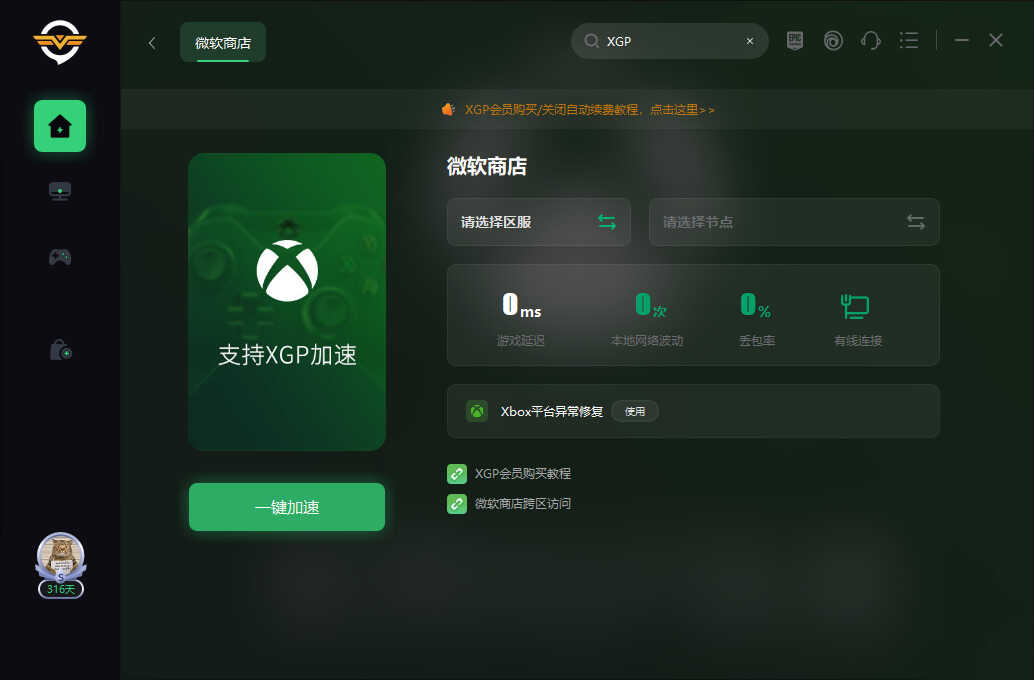
Task: Close the accelerator window
Action: coord(996,40)
